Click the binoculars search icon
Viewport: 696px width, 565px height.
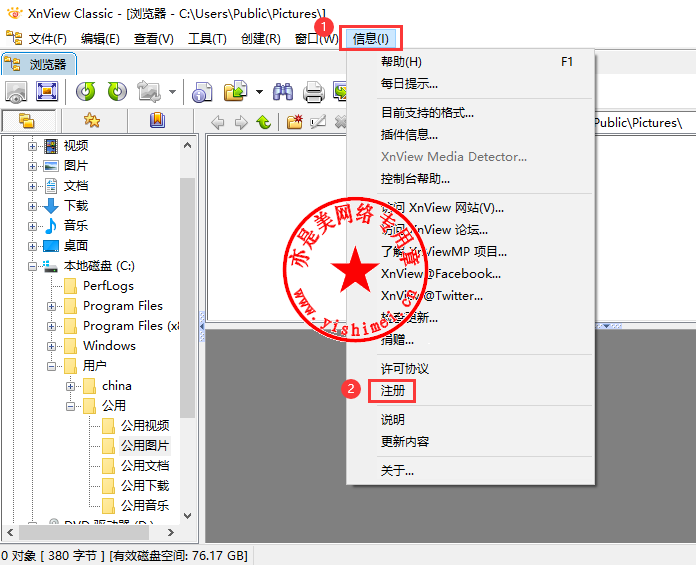tap(282, 92)
